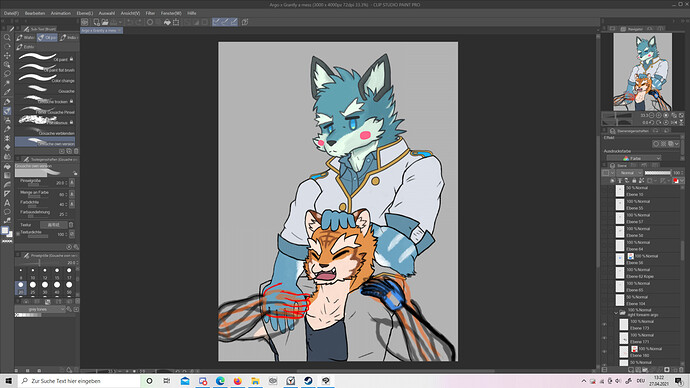Select the Gouache brush
This screenshot has width=690, height=388.
pyautogui.click(x=45, y=90)
